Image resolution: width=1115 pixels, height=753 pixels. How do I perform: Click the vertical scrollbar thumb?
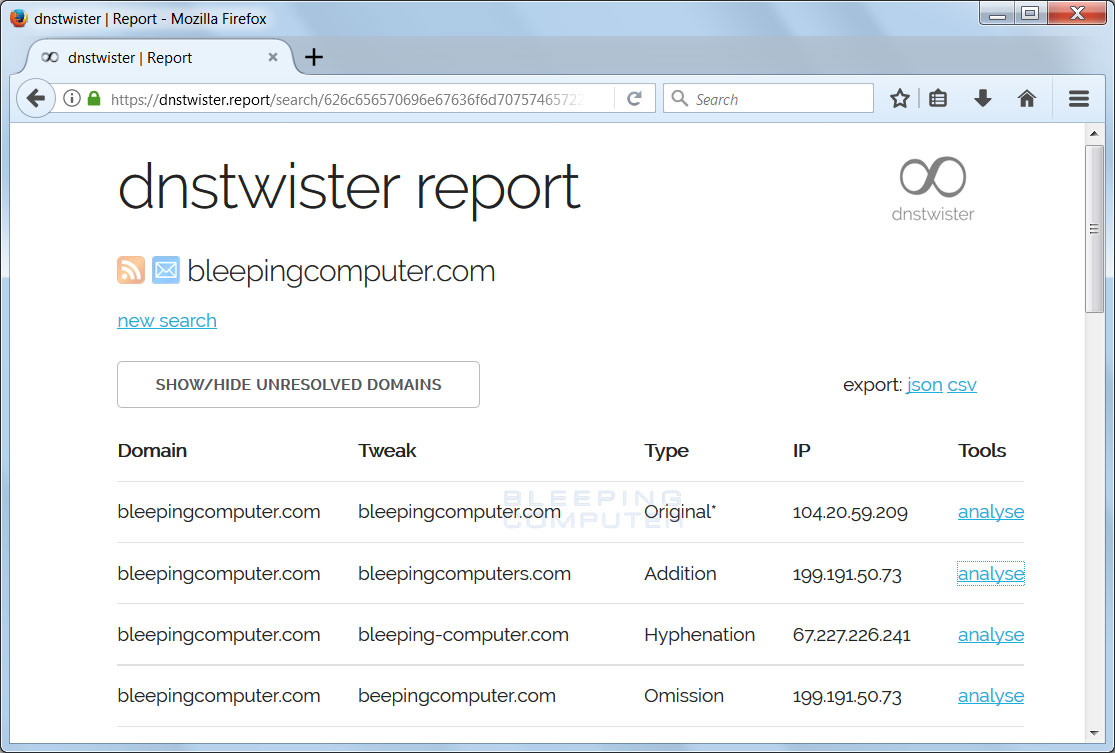[1094, 228]
